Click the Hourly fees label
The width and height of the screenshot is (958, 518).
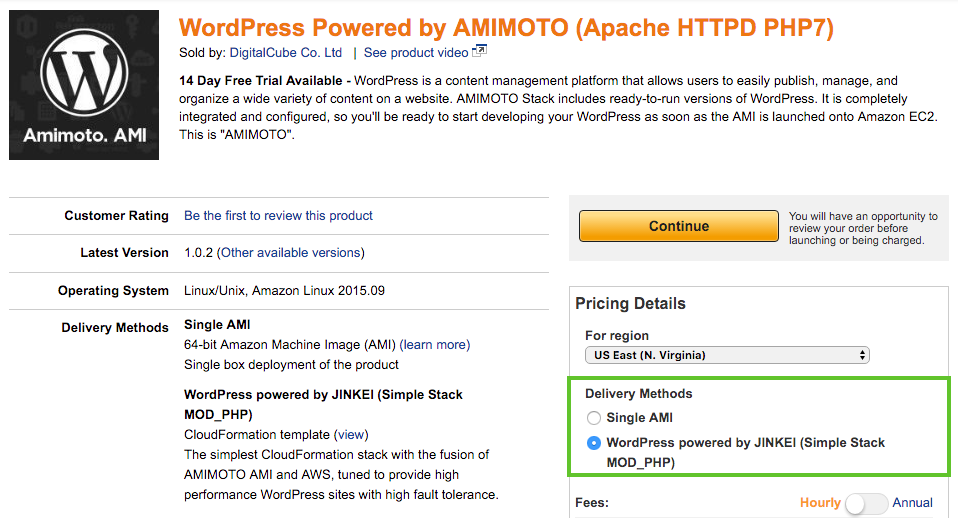pos(820,503)
